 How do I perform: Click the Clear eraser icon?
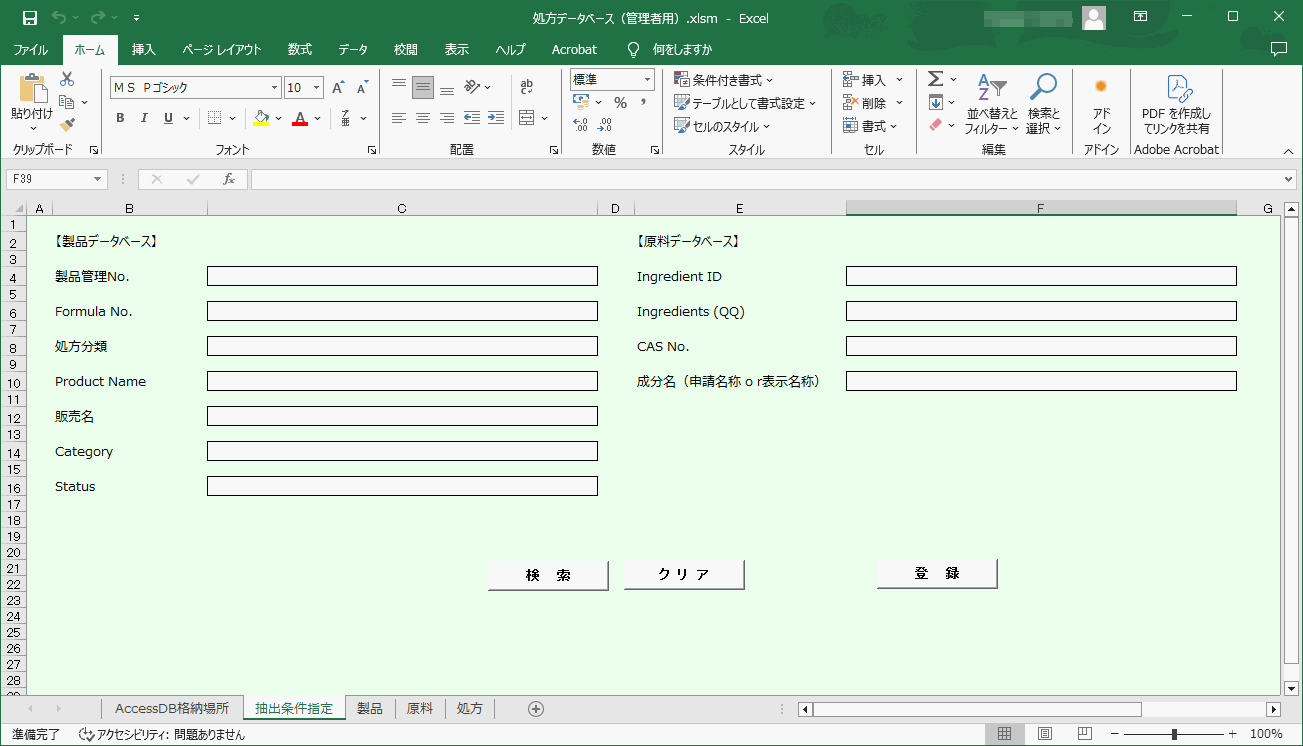935,125
